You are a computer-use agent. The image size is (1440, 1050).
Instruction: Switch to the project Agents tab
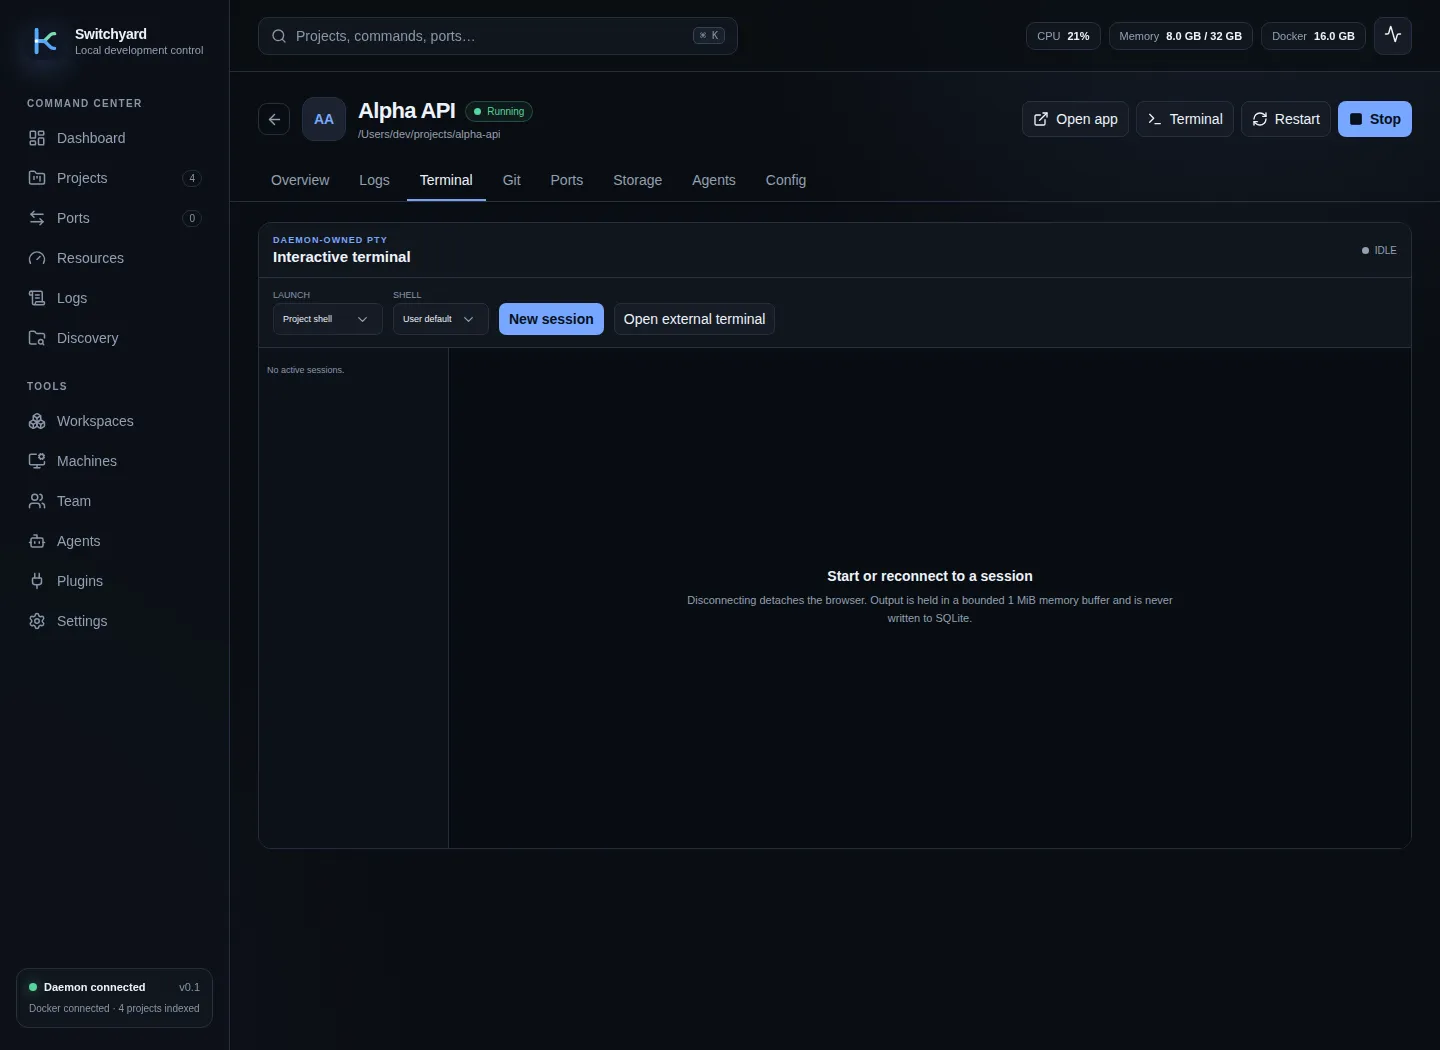coord(713,180)
